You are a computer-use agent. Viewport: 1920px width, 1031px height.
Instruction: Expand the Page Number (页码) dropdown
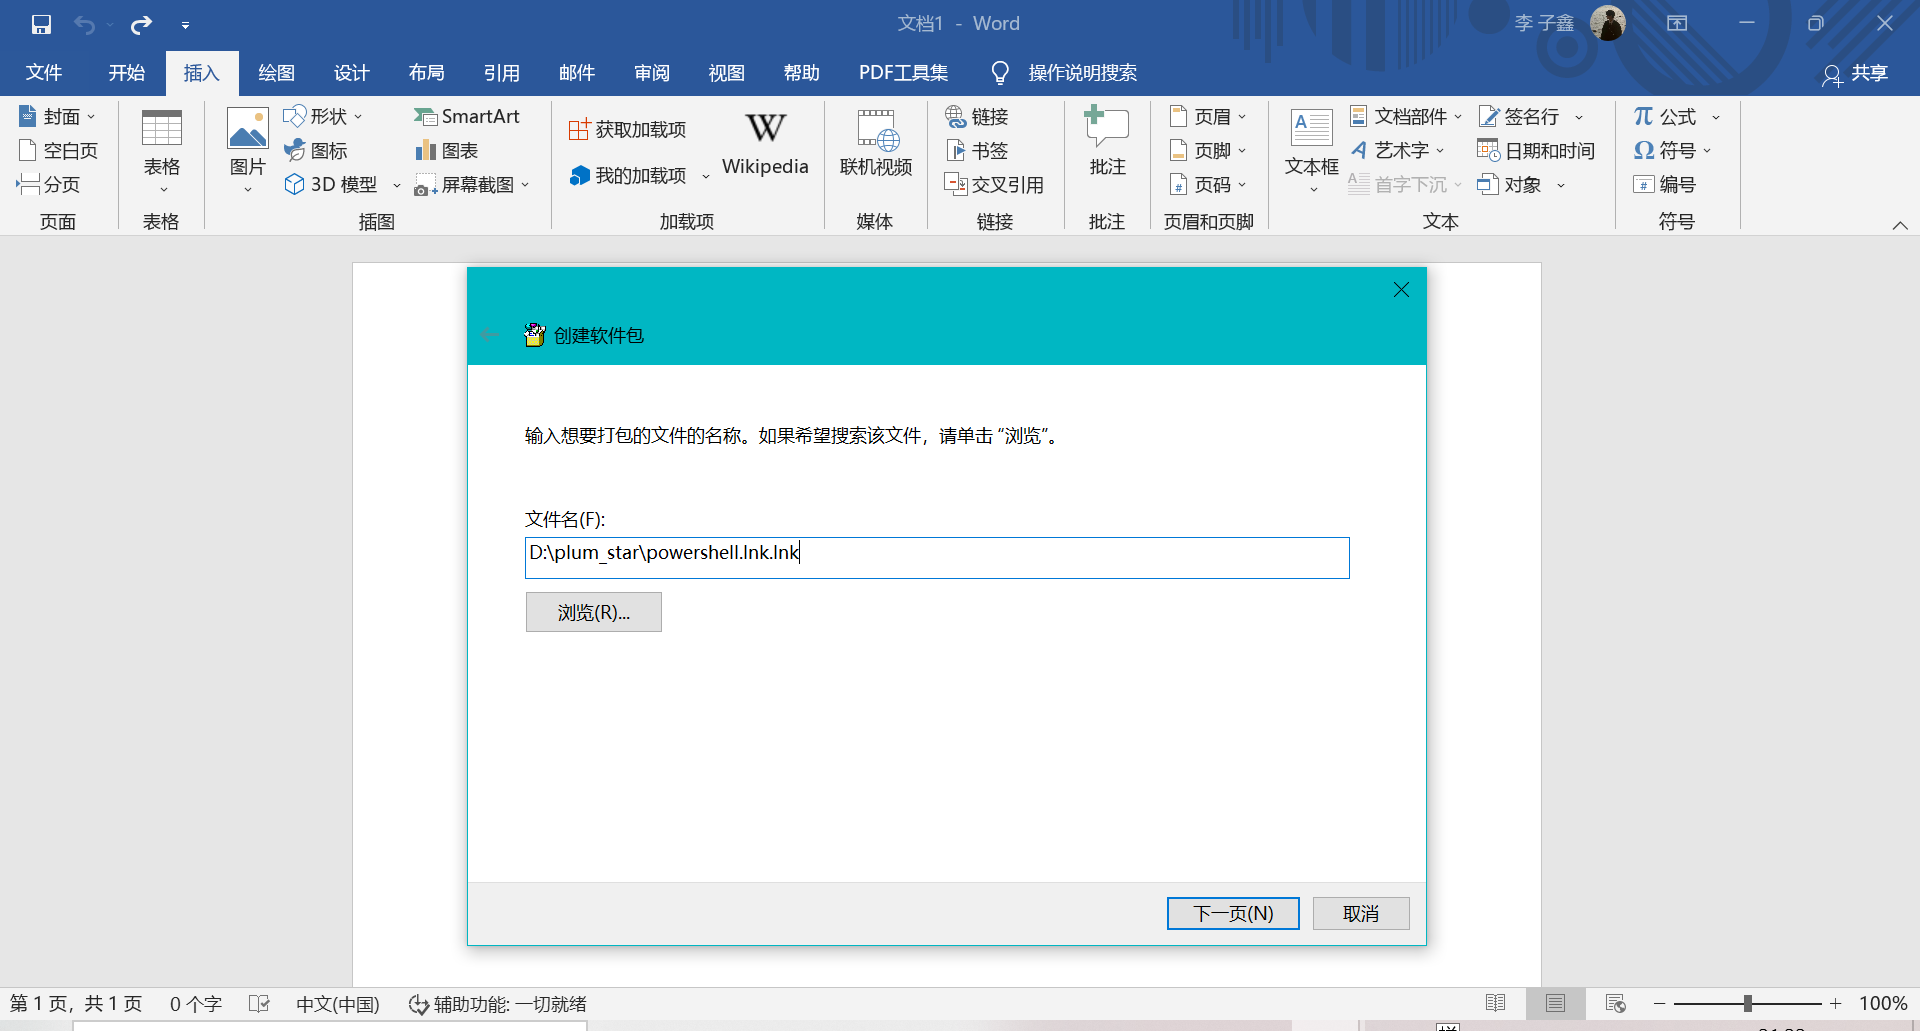pos(1242,185)
